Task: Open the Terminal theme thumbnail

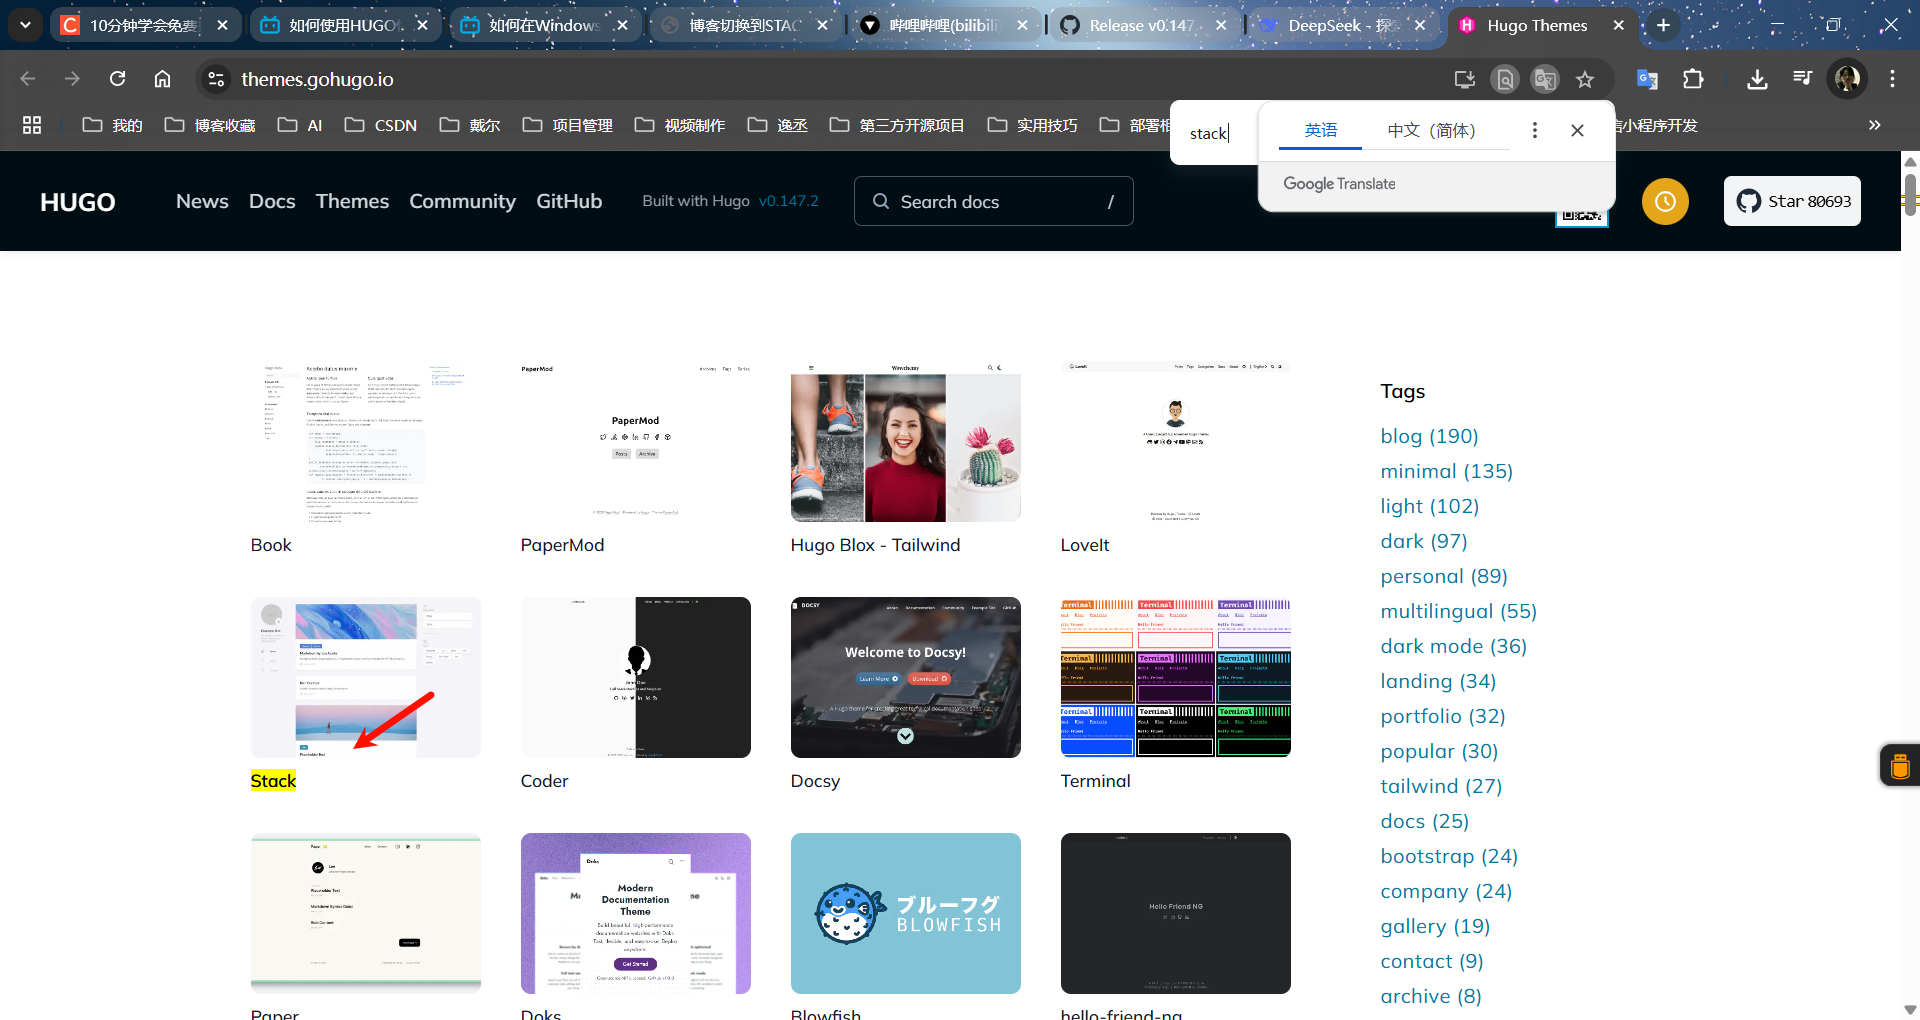Action: coord(1176,677)
